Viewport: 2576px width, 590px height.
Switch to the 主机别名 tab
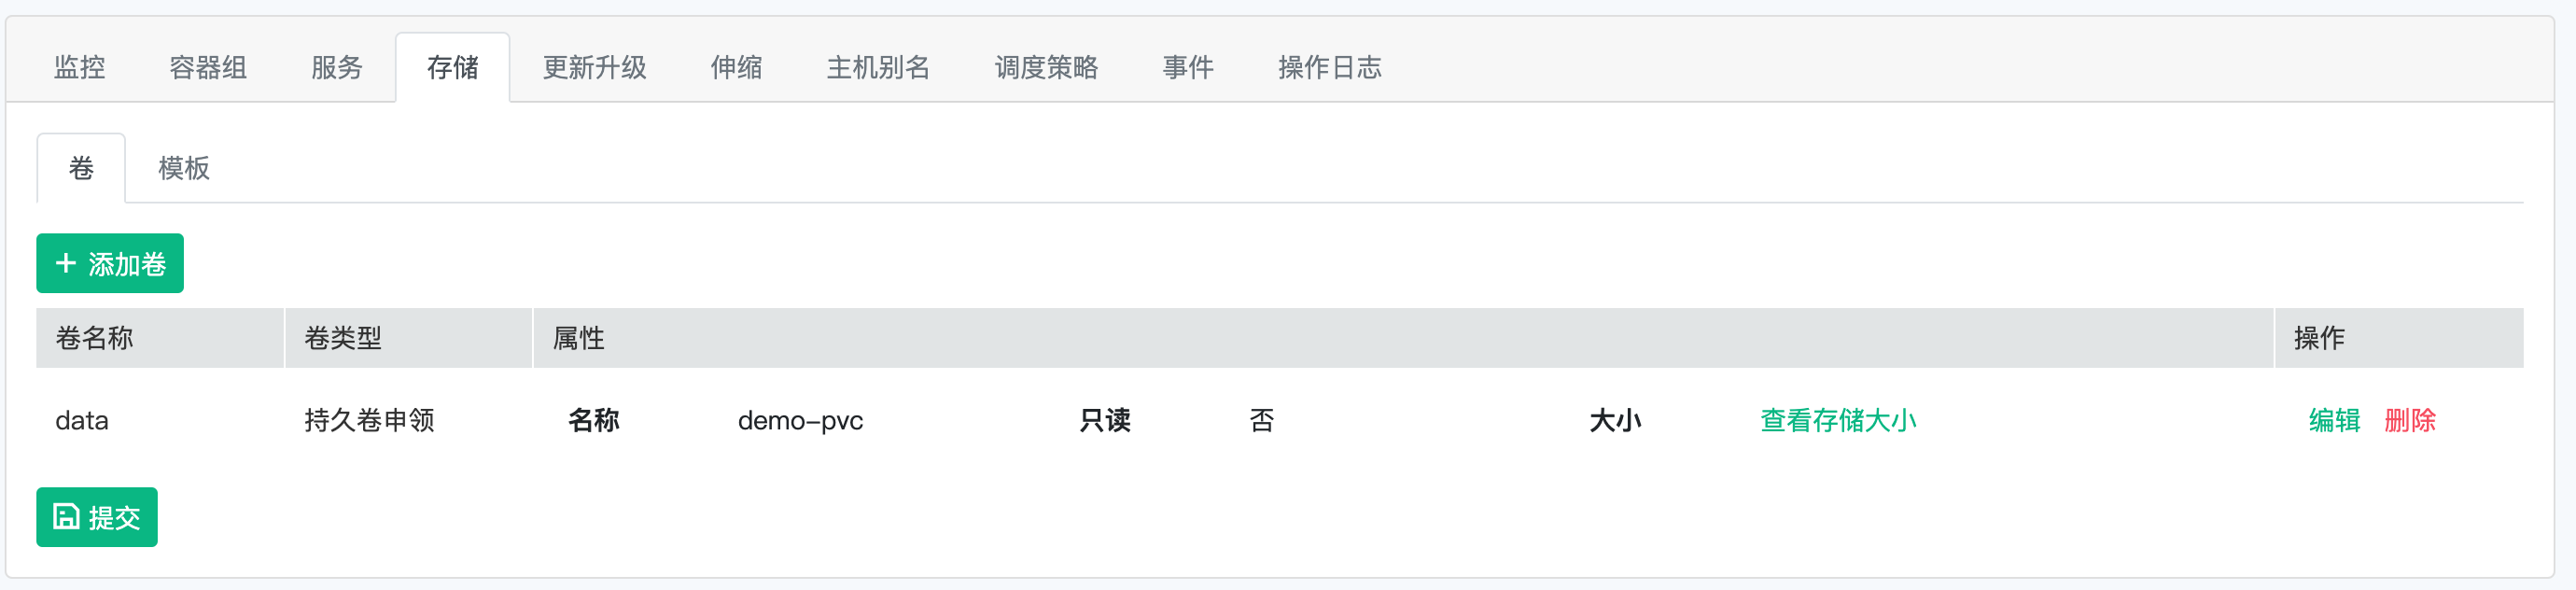click(x=879, y=67)
